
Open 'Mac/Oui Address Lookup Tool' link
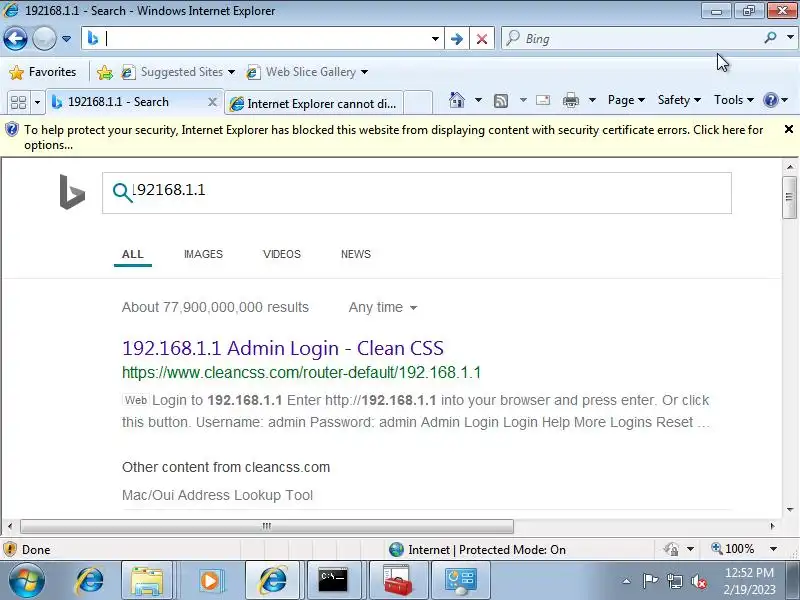coord(217,495)
